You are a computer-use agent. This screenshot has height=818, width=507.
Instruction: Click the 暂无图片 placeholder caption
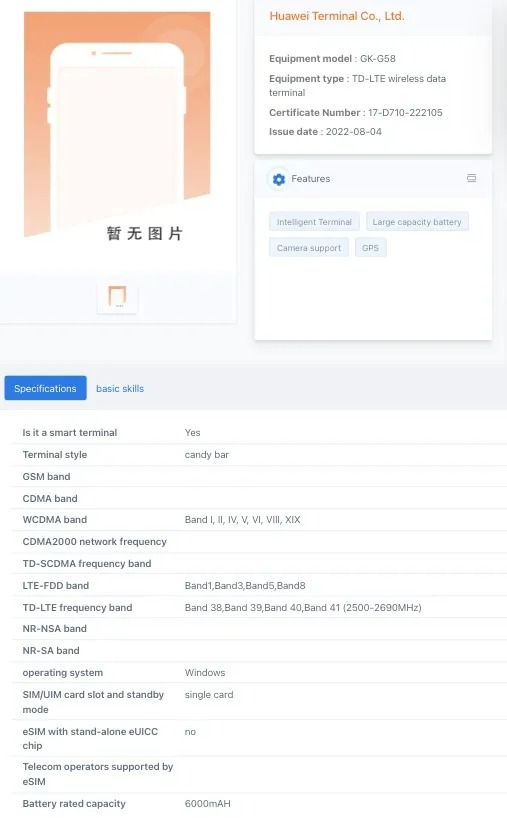click(x=144, y=233)
